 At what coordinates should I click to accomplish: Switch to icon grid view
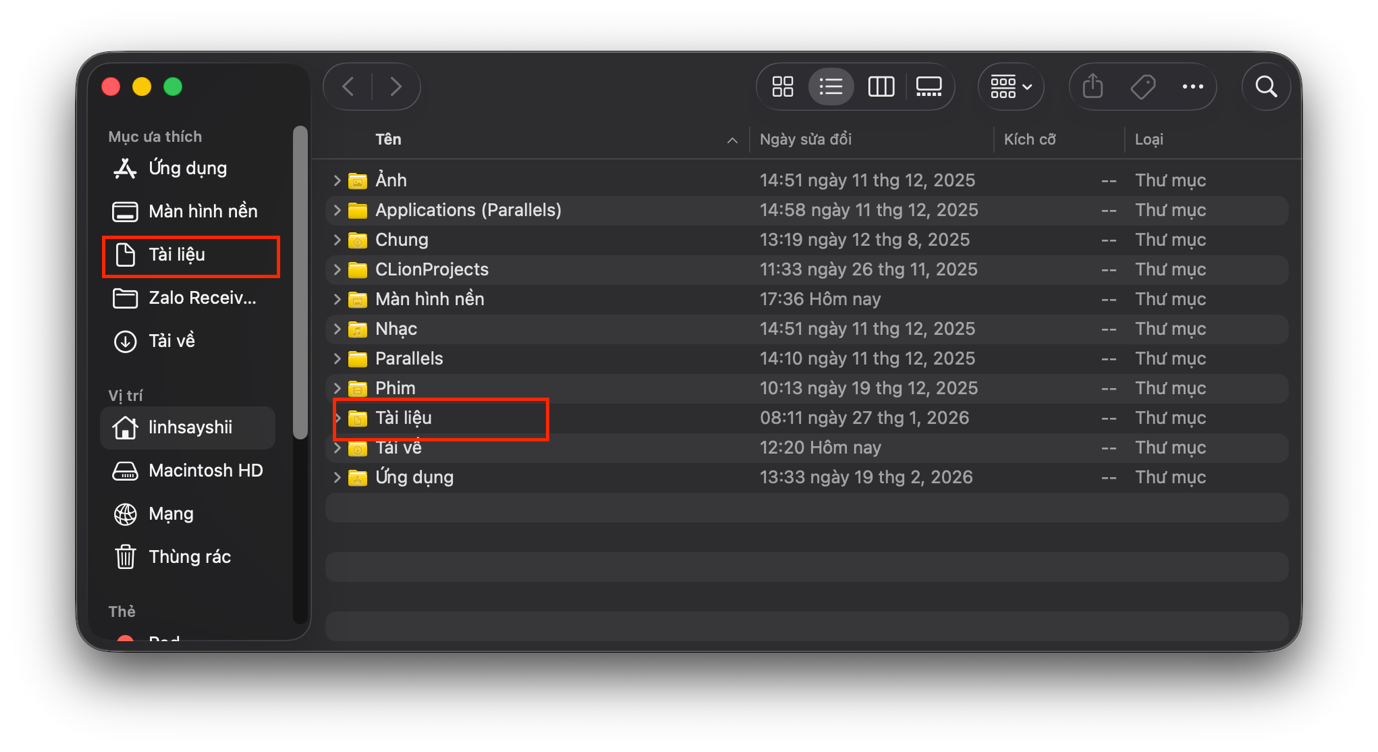tap(783, 87)
